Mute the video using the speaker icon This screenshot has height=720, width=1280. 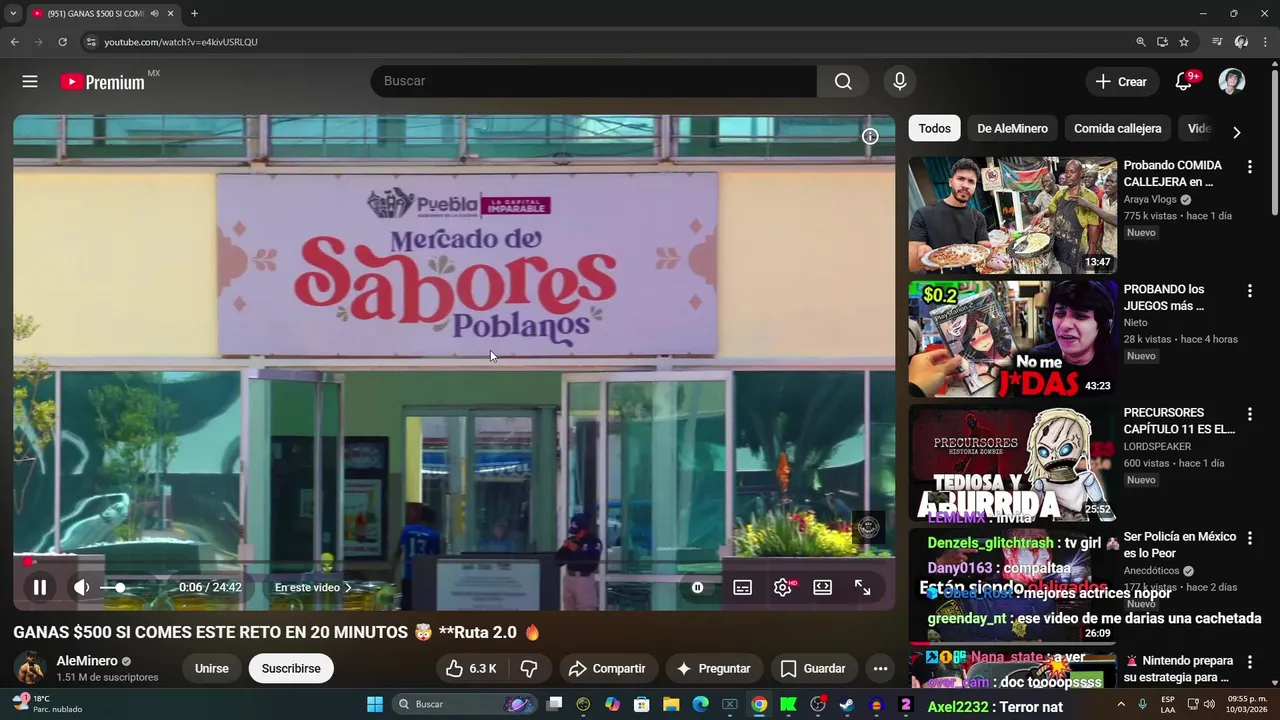[82, 588]
